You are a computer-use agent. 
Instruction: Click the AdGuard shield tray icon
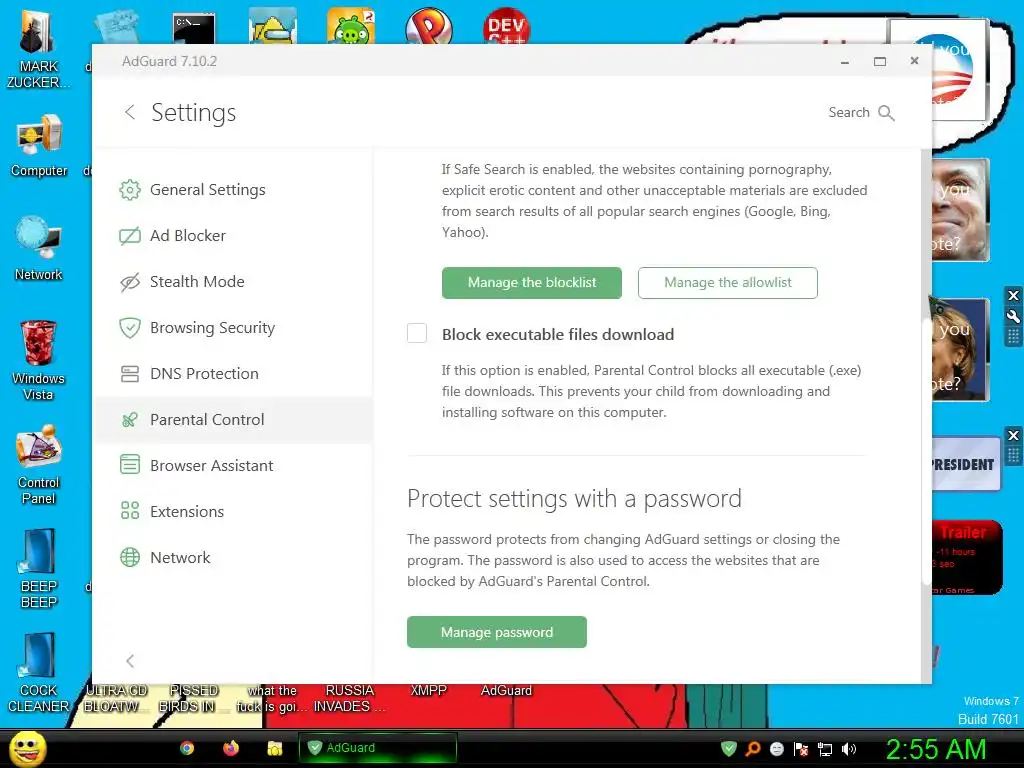(x=729, y=748)
